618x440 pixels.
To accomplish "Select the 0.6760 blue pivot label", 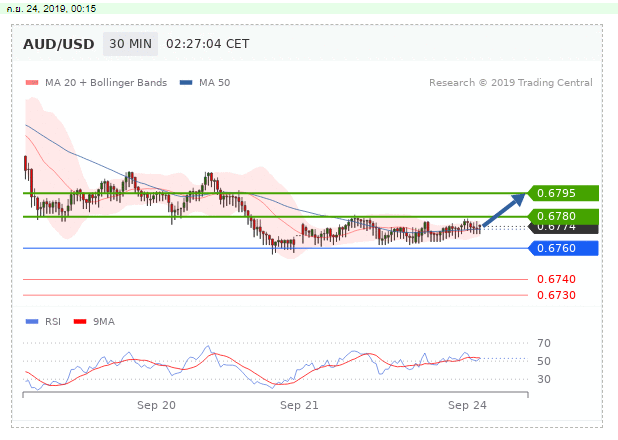I will 563,248.
